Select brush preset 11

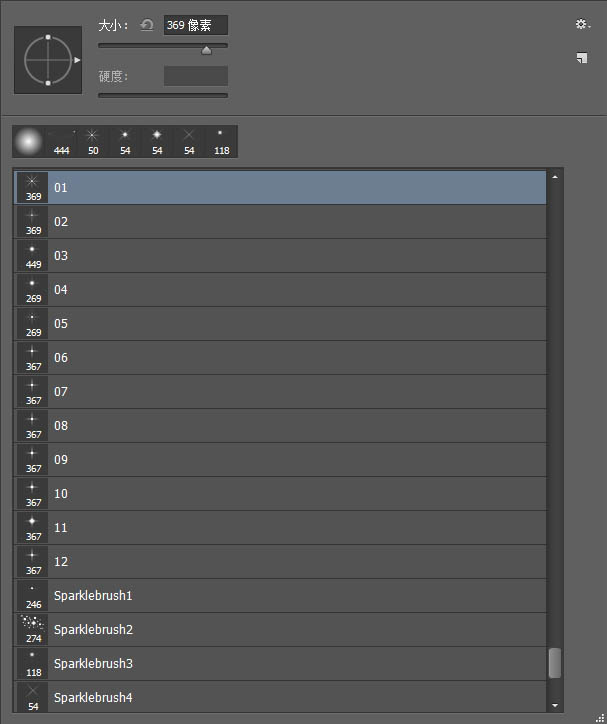coord(280,528)
